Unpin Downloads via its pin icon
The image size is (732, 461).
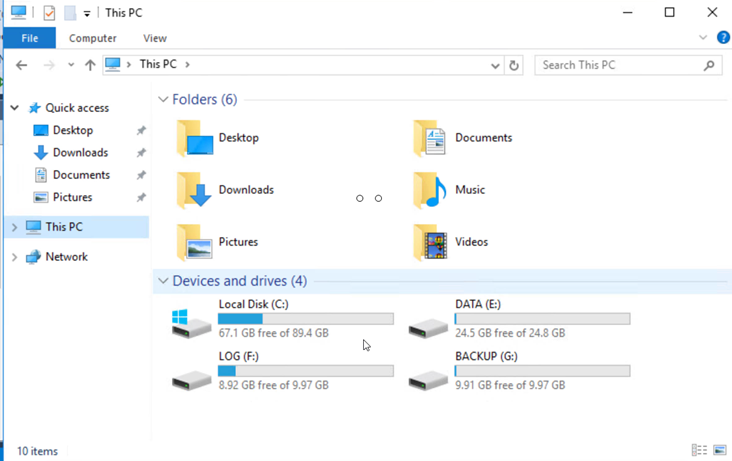pos(141,153)
